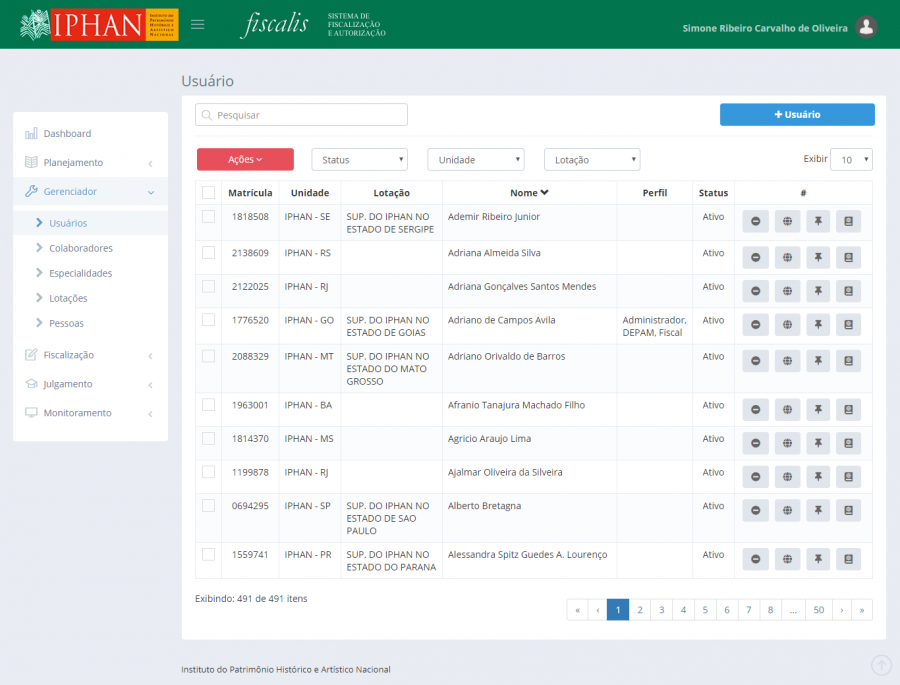900x685 pixels.
Task: Click the scroll-to-top arrow icon at the bottom right
Action: click(x=881, y=664)
